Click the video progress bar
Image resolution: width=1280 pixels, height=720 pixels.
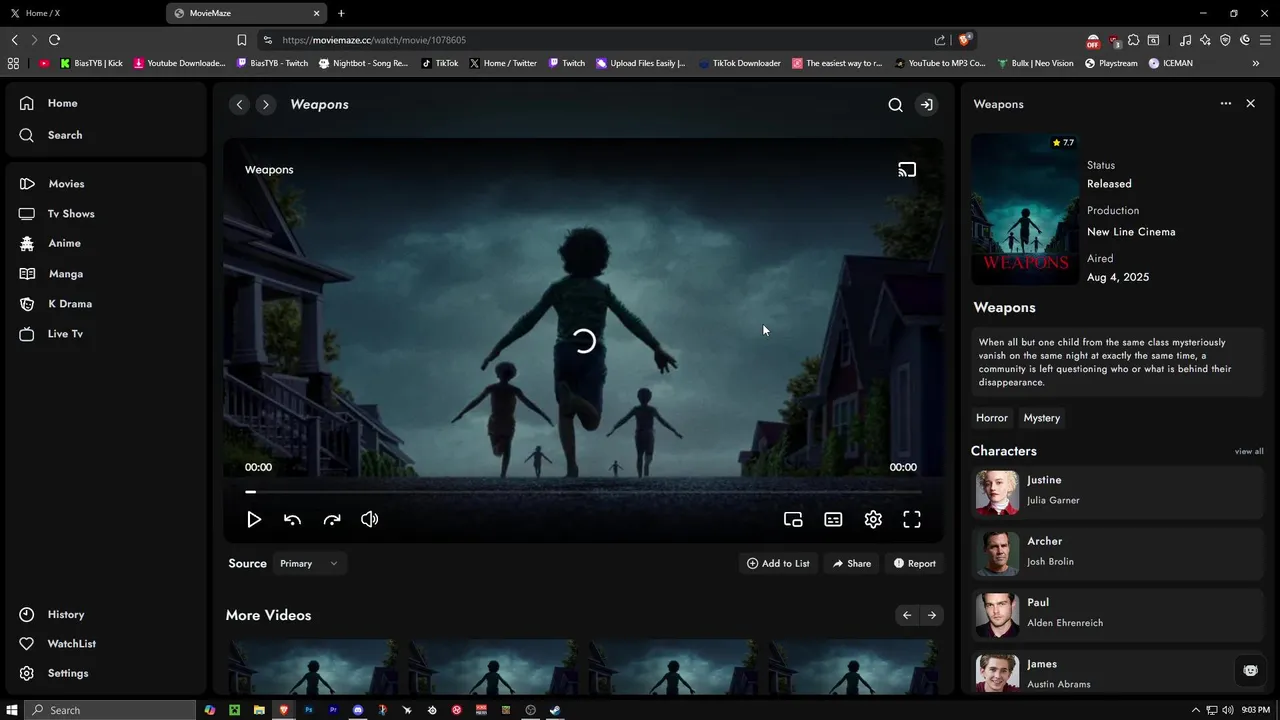pos(583,491)
